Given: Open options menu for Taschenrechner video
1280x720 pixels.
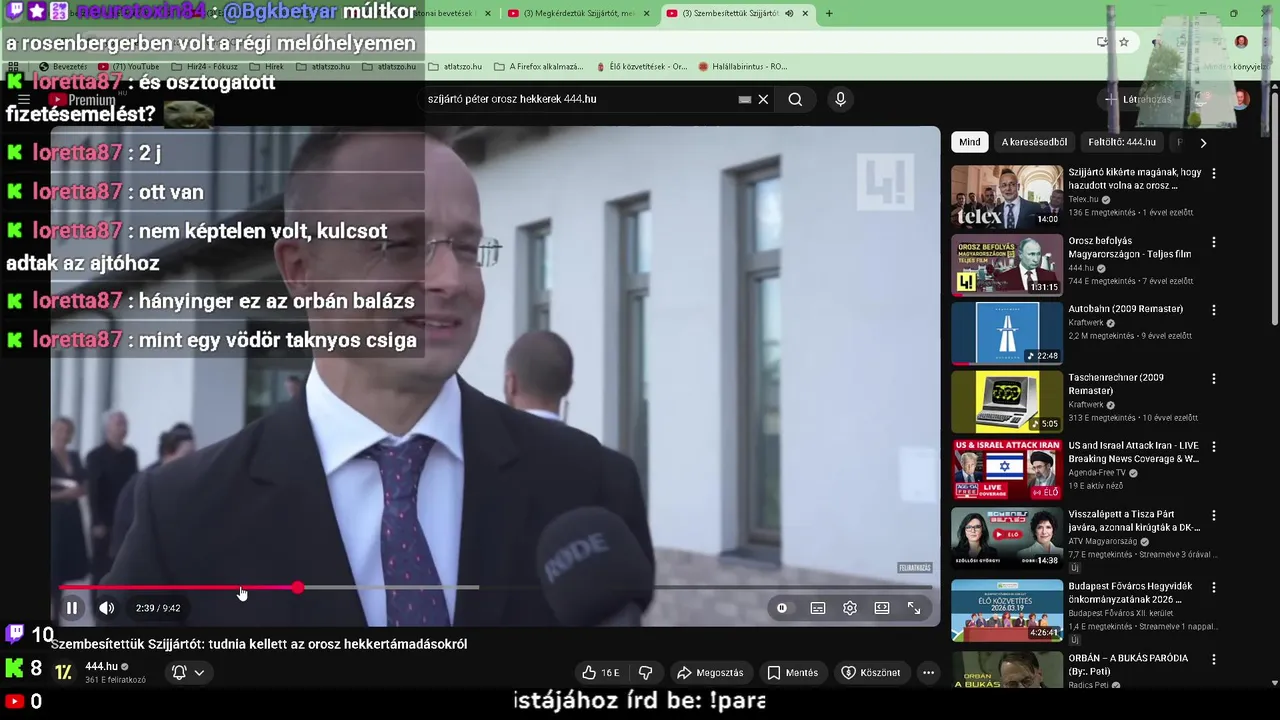Looking at the screenshot, I should point(1214,379).
